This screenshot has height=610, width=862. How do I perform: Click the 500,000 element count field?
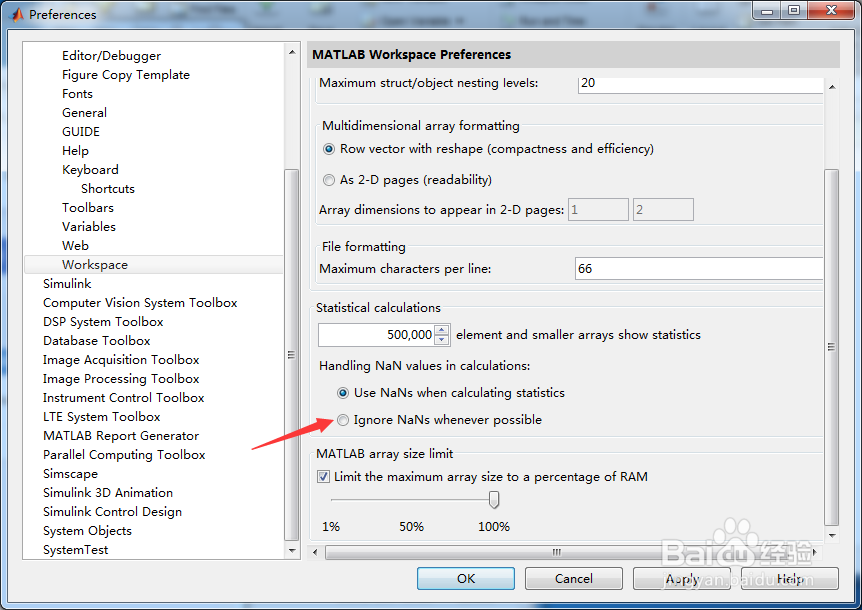[376, 335]
